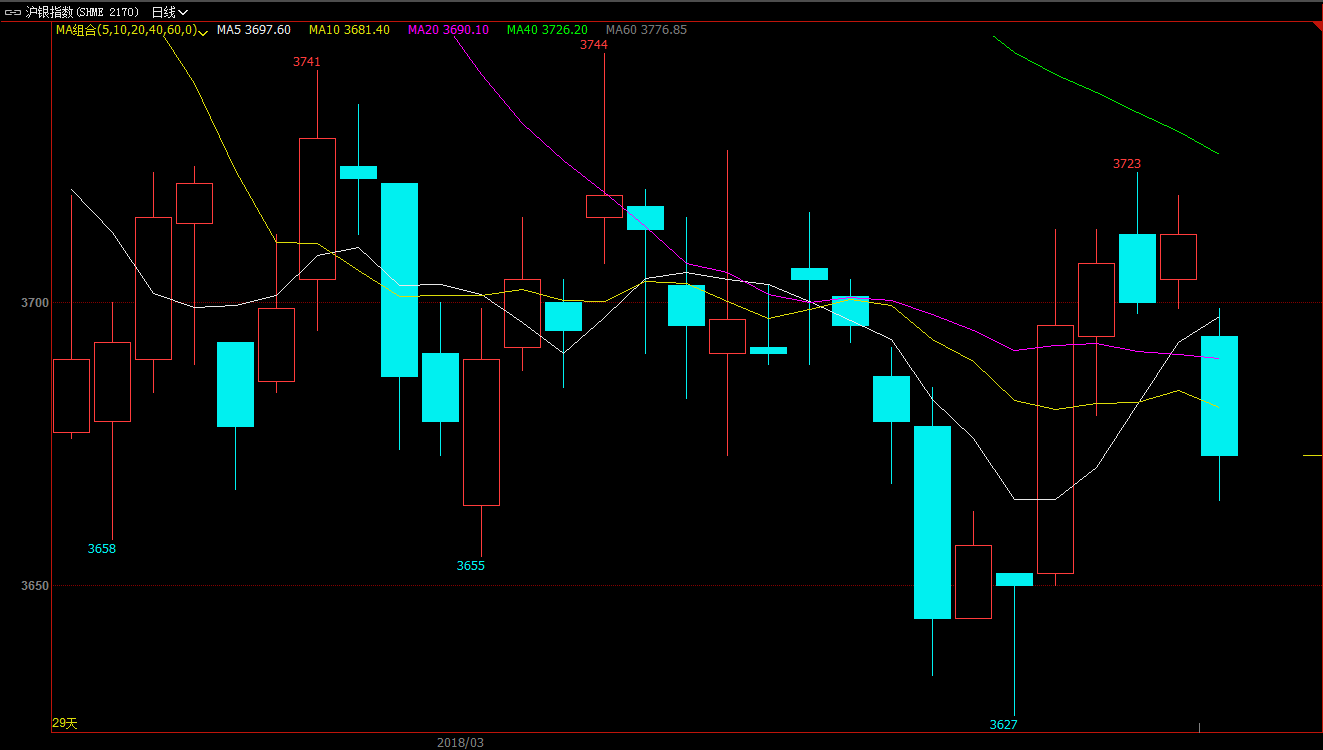Click the MA10 3681.40 legend value
The height and width of the screenshot is (750, 1323).
click(x=349, y=30)
